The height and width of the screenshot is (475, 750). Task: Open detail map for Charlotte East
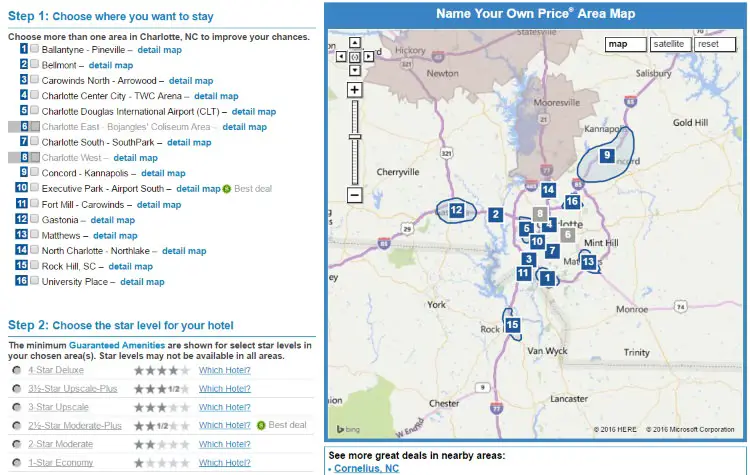point(245,127)
